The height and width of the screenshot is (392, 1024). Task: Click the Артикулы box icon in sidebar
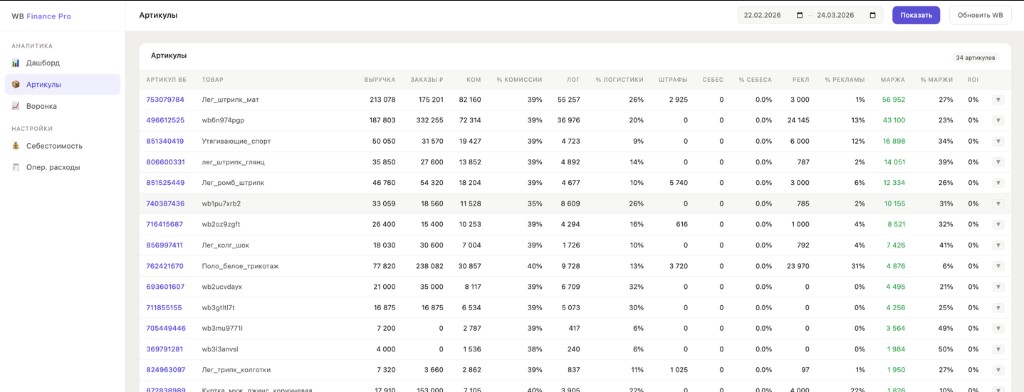coord(16,84)
